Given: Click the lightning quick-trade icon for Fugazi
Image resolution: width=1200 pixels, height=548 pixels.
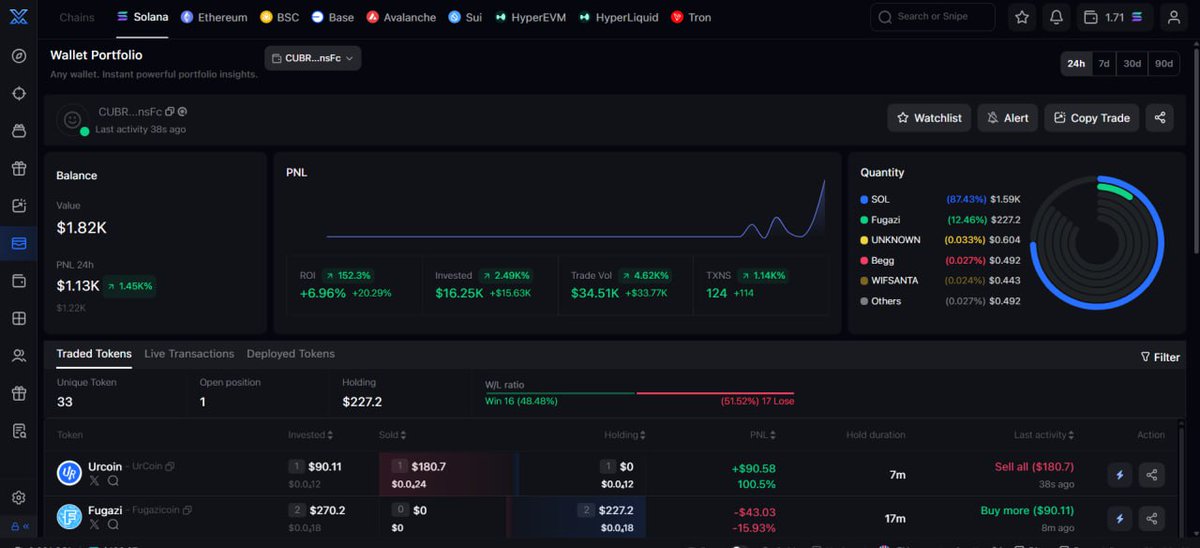Looking at the screenshot, I should (x=1120, y=518).
